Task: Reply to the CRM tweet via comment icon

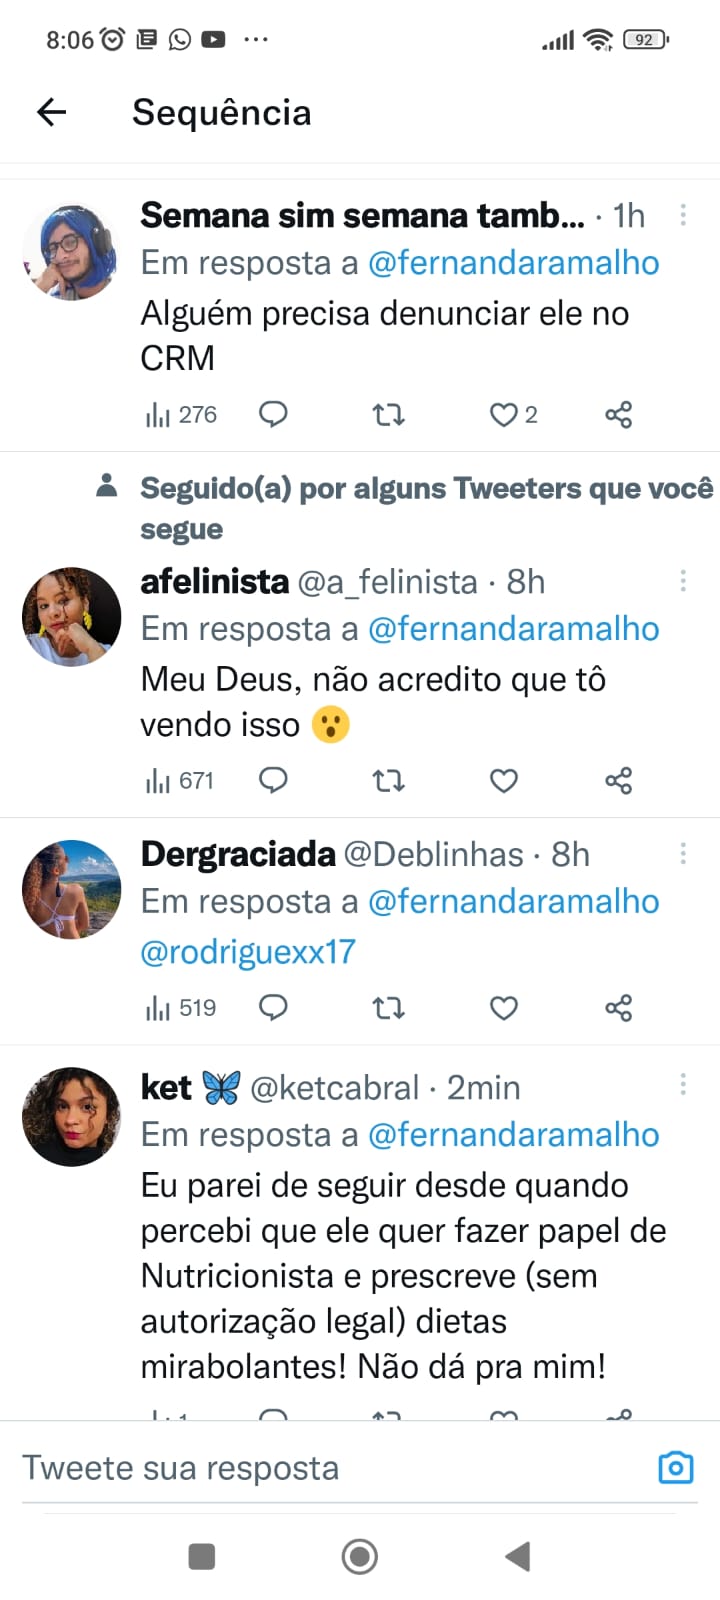Action: pyautogui.click(x=273, y=414)
